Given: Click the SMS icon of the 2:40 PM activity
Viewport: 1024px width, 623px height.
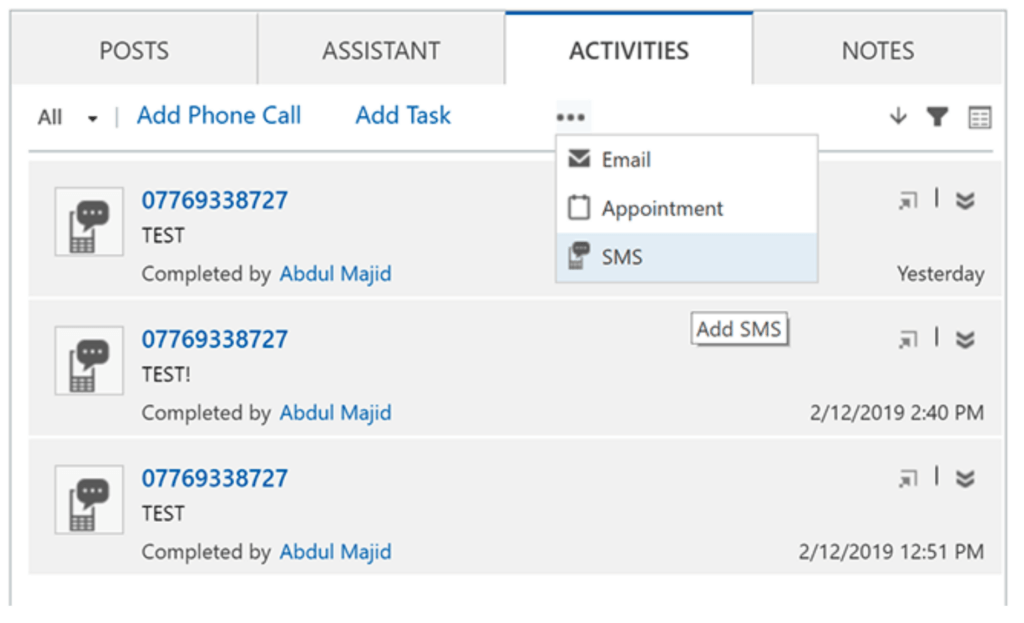Looking at the screenshot, I should (x=89, y=360).
